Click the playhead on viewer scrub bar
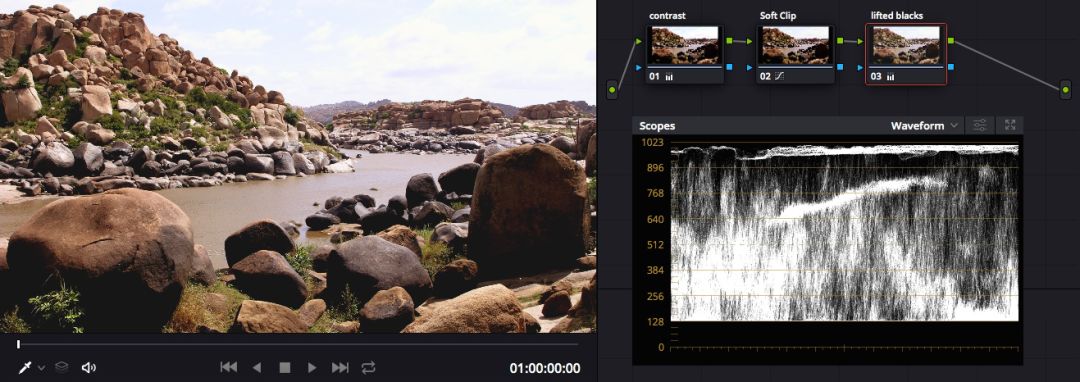The width and height of the screenshot is (1080, 382). pos(19,344)
